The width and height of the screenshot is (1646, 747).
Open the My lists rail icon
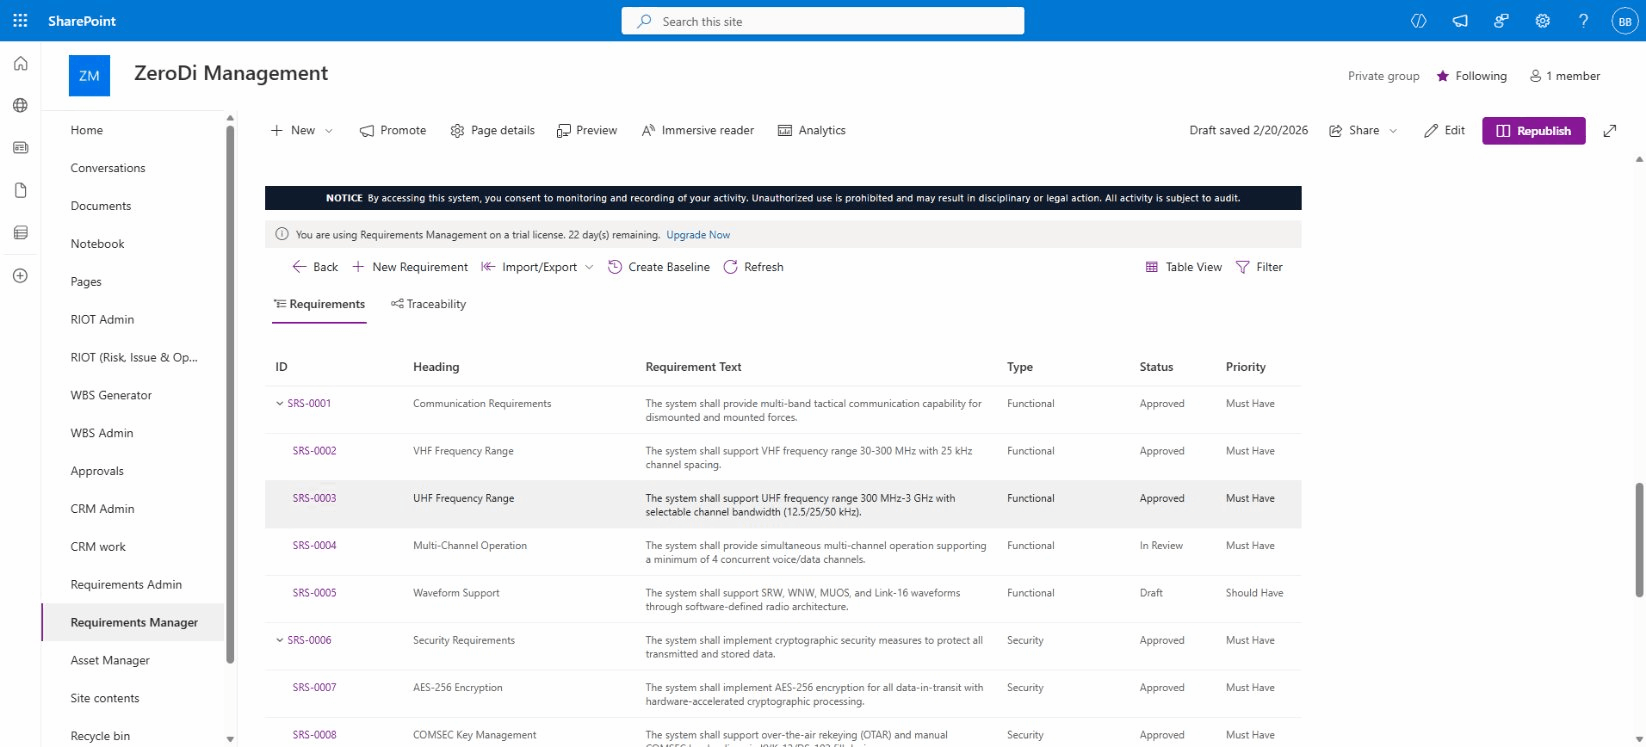[20, 233]
